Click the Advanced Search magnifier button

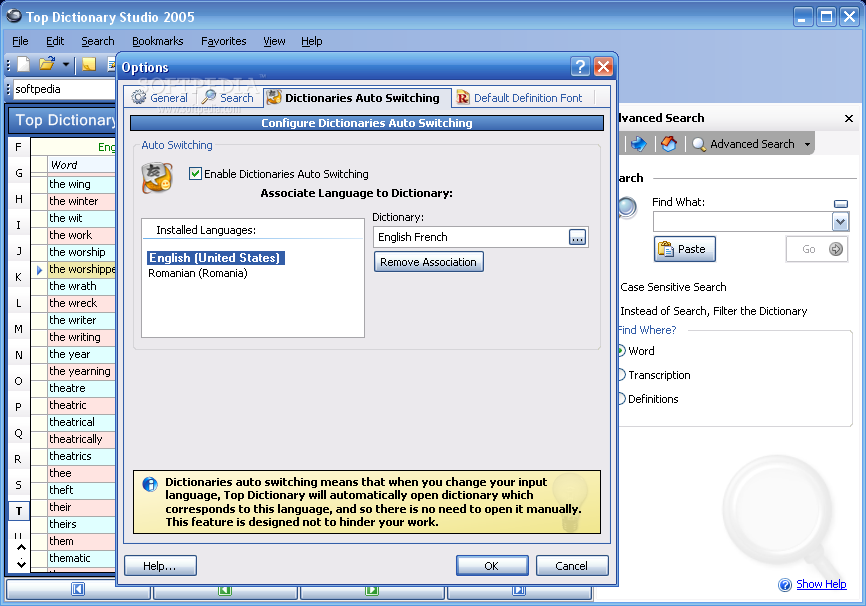coord(743,144)
